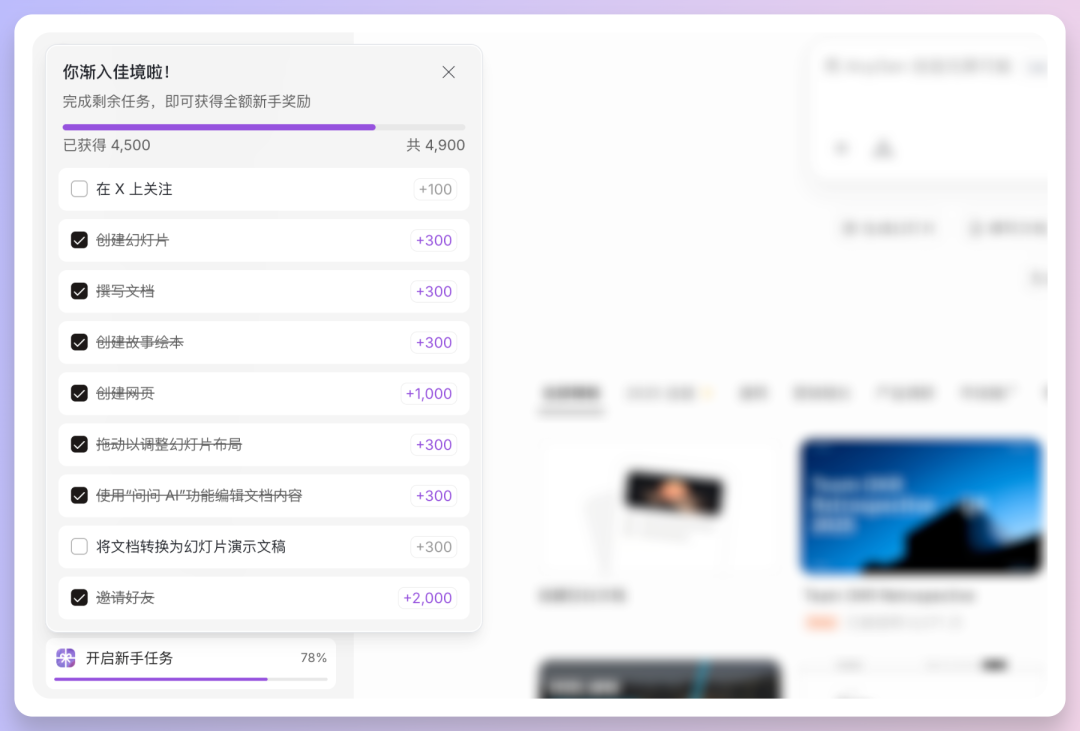Screen dimensions: 1080x731
Task: Check the 将文档转换为幻灯片演示文稿 checkbox
Action: pyautogui.click(x=79, y=547)
